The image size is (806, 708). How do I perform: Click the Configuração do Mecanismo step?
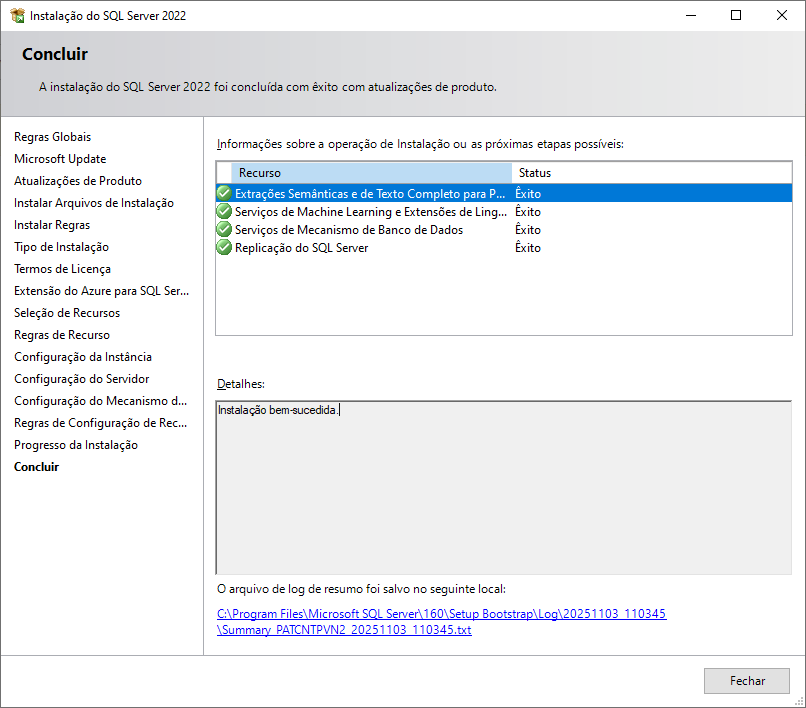(100, 401)
